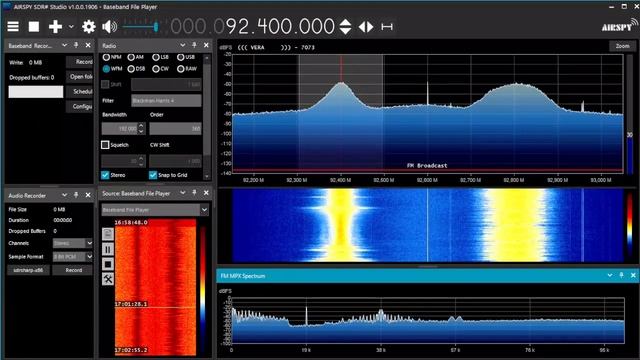This screenshot has height=360, width=640.
Task: Click Record in the Audio Recorder panel
Action: coord(73,270)
